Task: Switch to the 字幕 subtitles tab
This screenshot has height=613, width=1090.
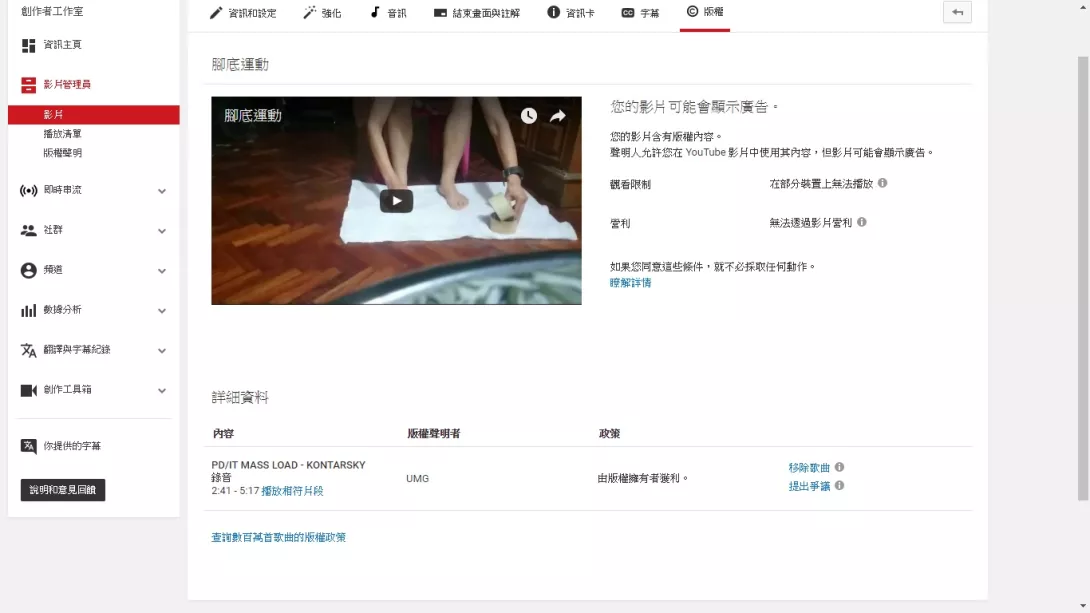Action: pos(640,13)
